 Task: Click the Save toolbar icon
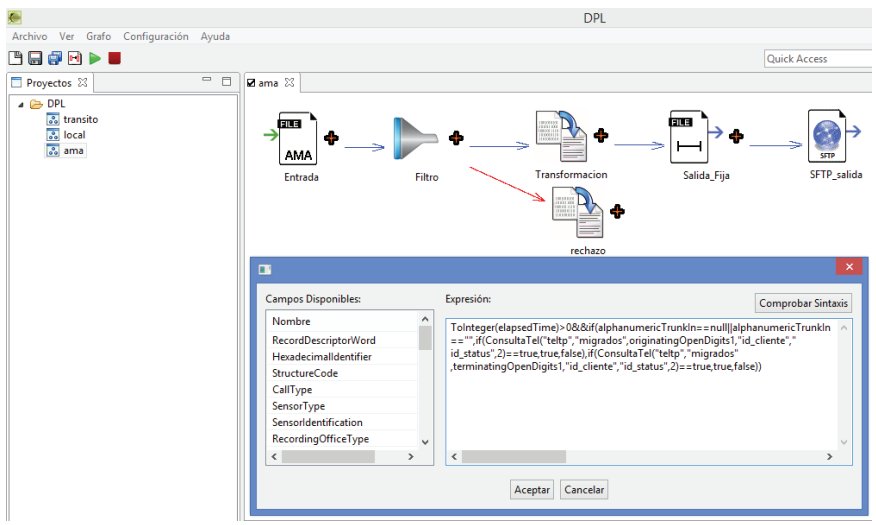tap(35, 59)
